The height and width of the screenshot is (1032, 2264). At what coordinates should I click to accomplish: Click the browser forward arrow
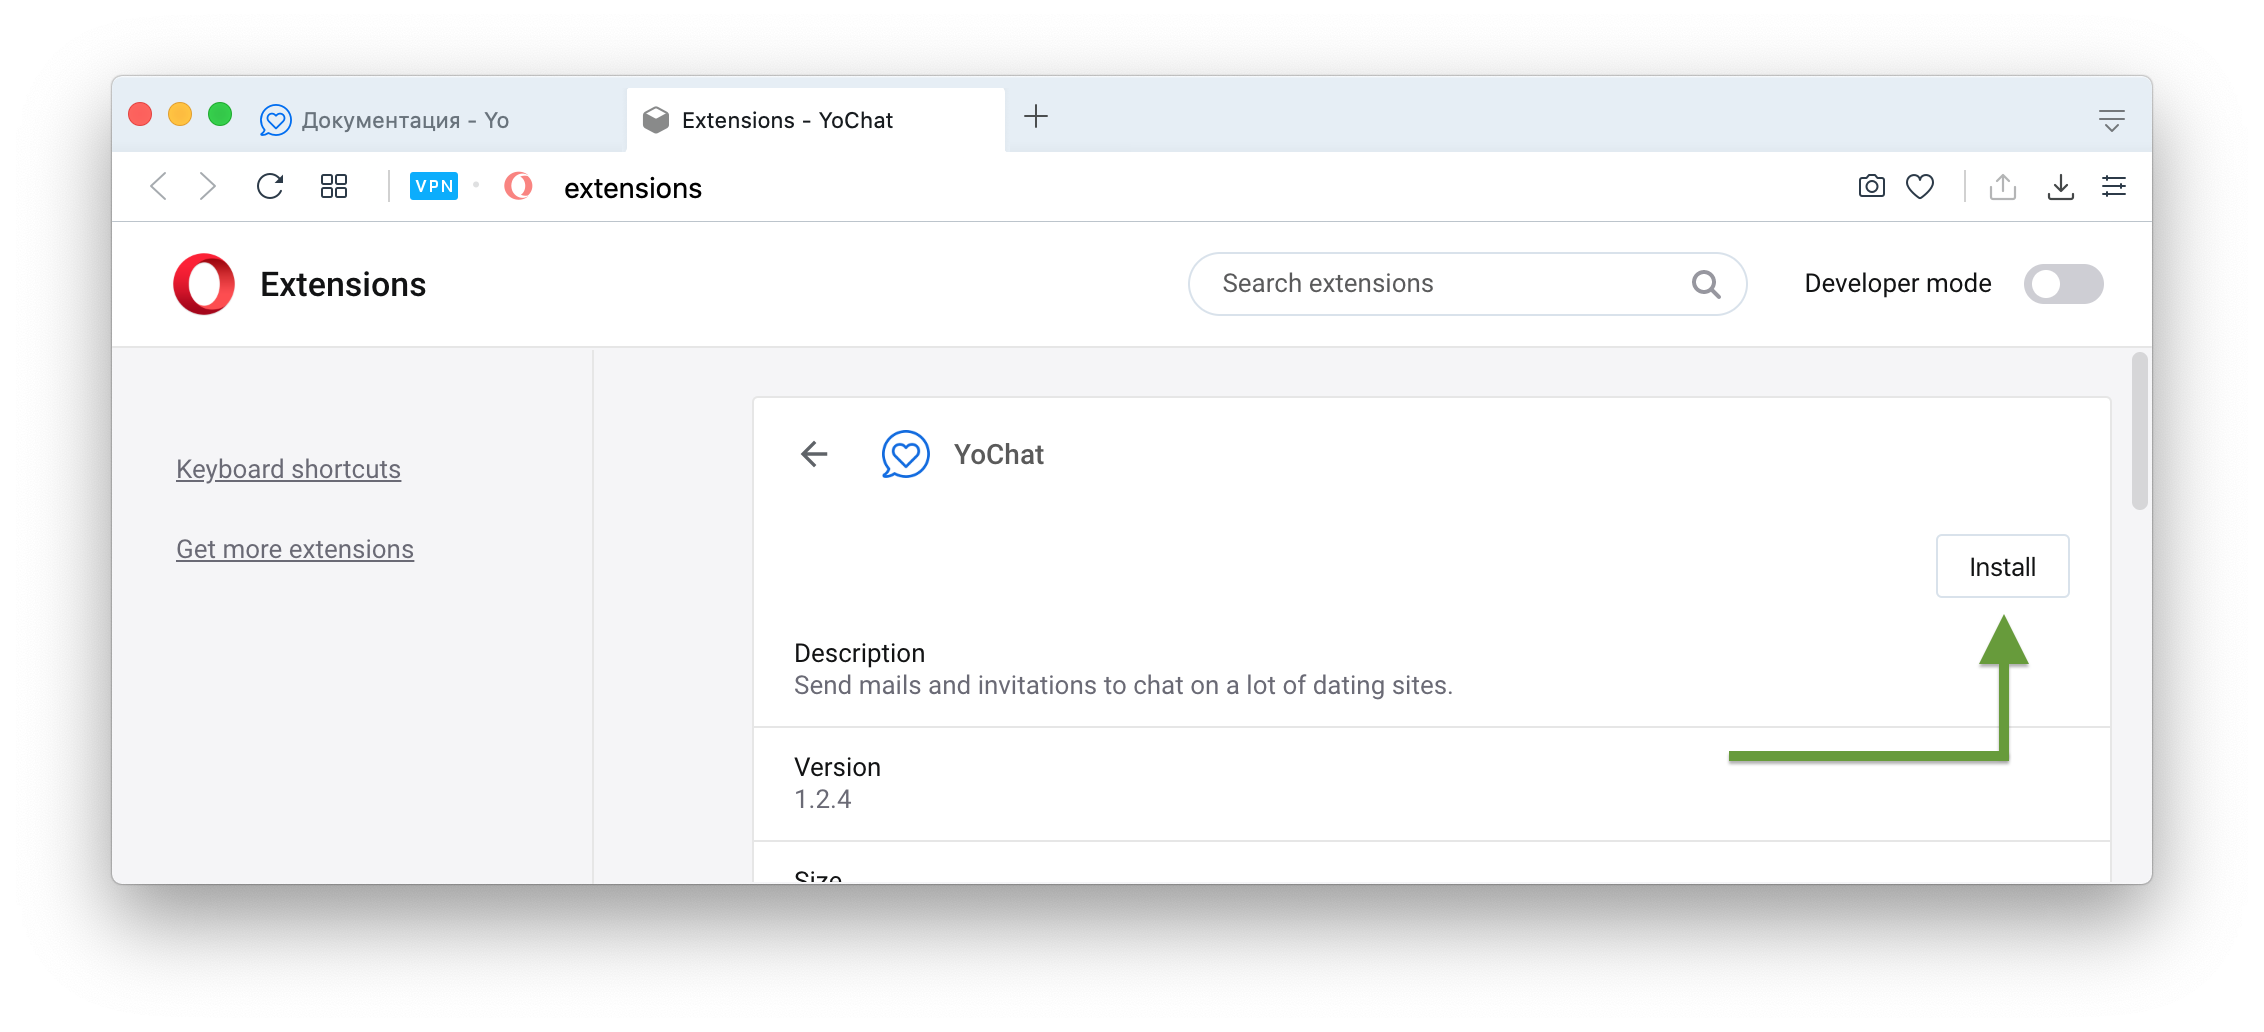(x=207, y=187)
